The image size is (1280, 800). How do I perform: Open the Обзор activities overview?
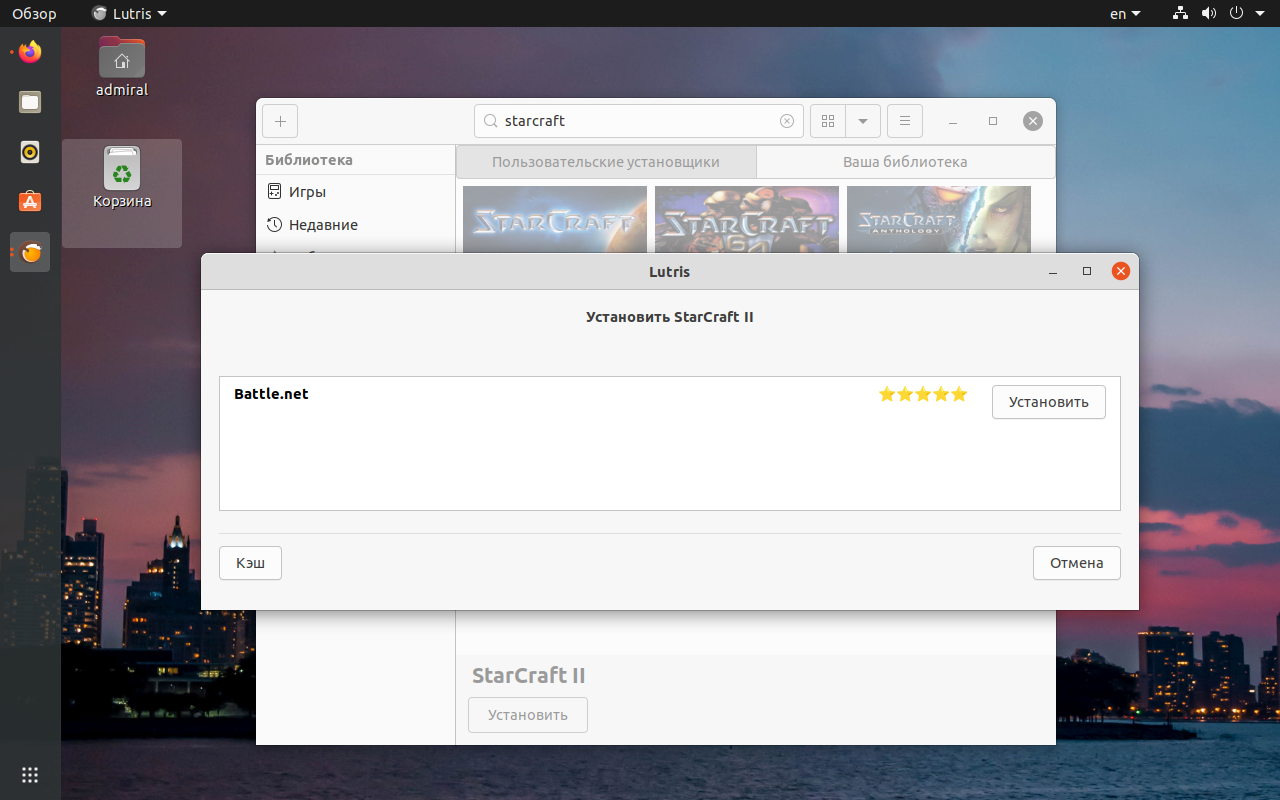(34, 13)
